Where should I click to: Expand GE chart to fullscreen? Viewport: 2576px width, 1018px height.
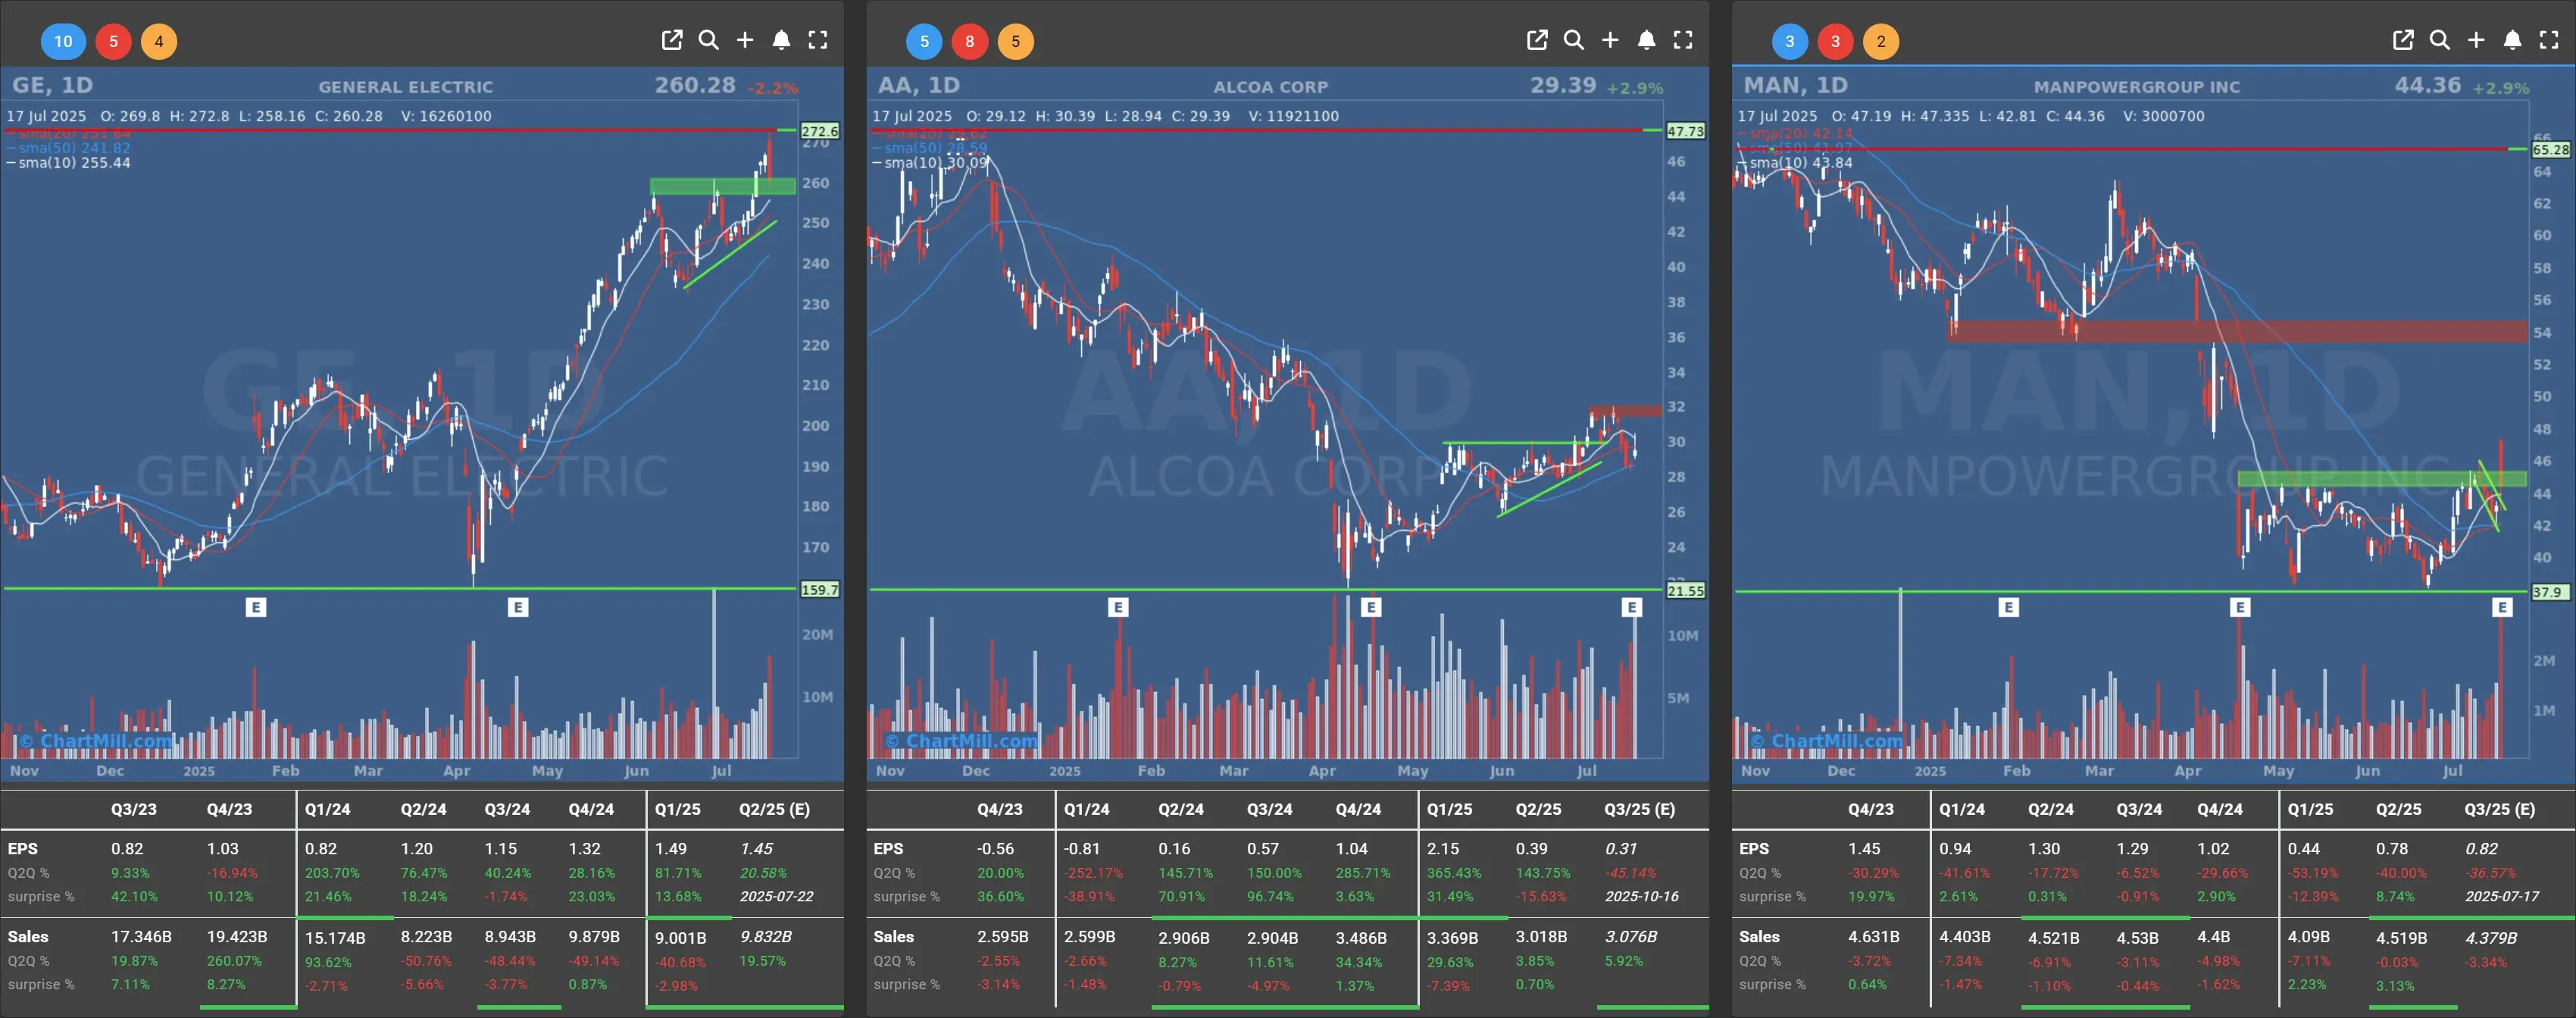pyautogui.click(x=818, y=40)
